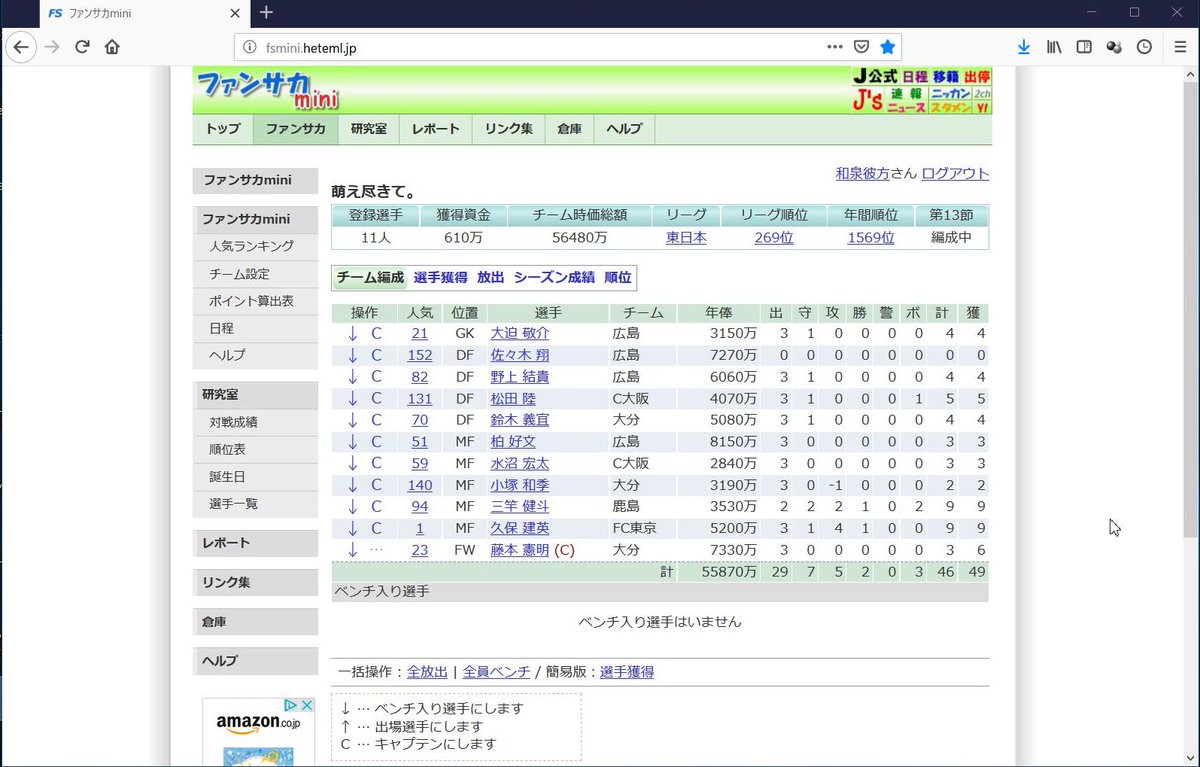Image resolution: width=1200 pixels, height=767 pixels.
Task: Open トップ in the site menu
Action: [x=223, y=129]
